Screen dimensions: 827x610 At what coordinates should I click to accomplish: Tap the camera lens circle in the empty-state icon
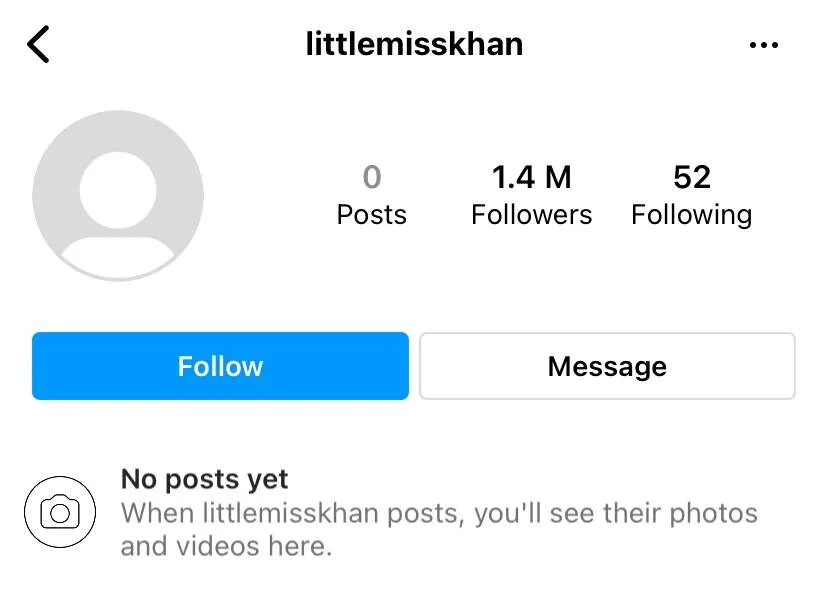(60, 514)
